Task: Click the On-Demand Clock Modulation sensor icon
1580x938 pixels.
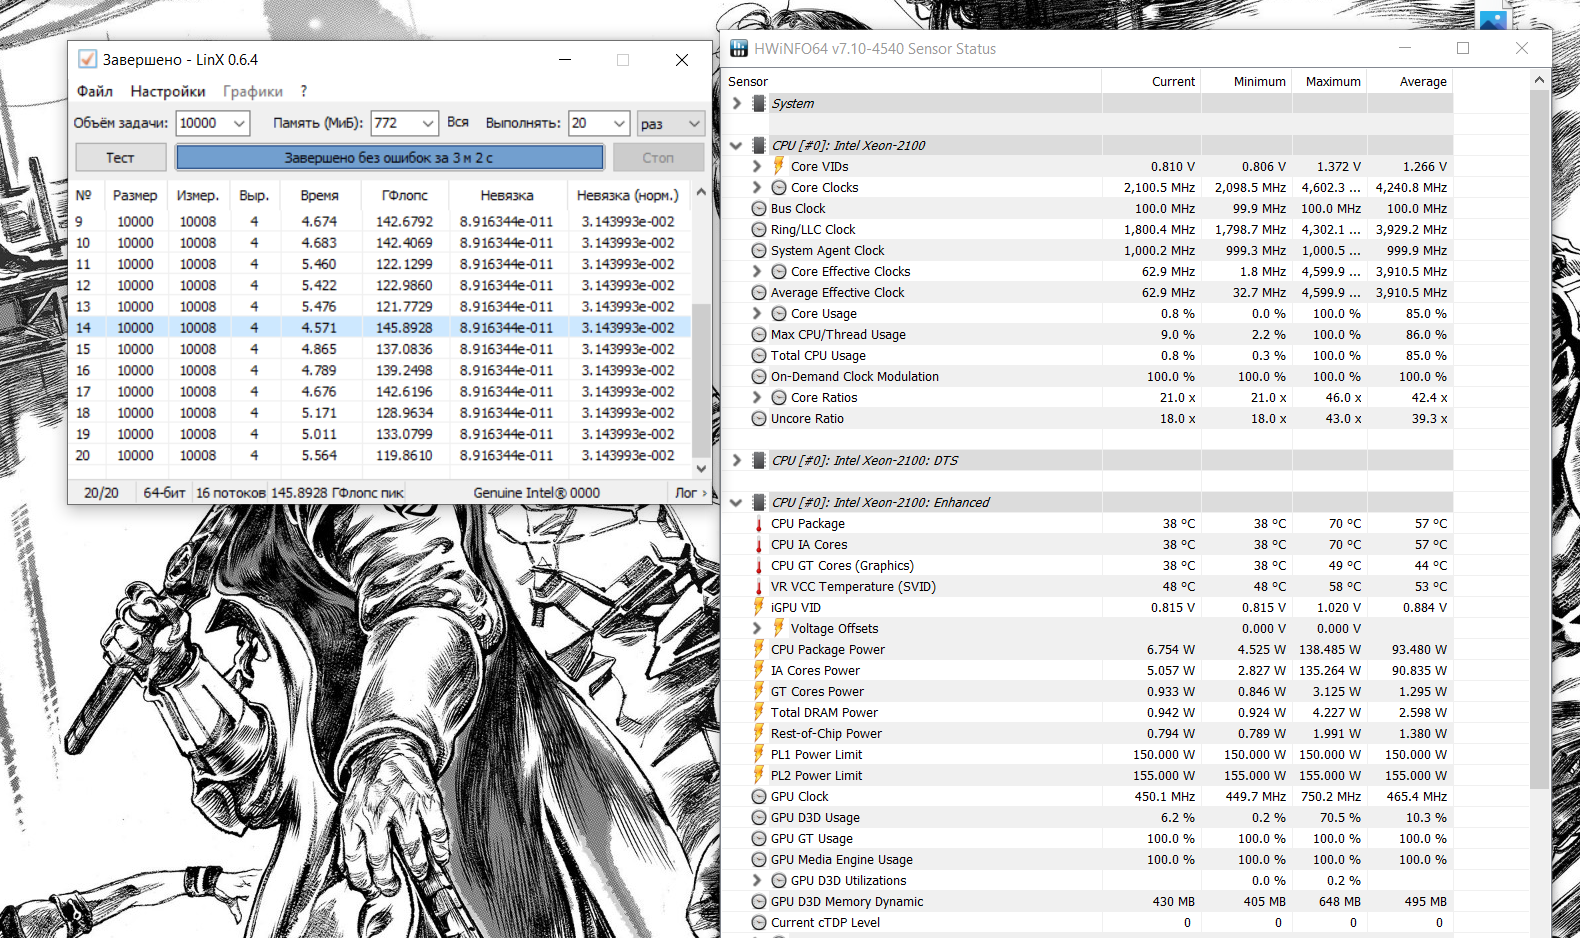Action: pos(759,376)
